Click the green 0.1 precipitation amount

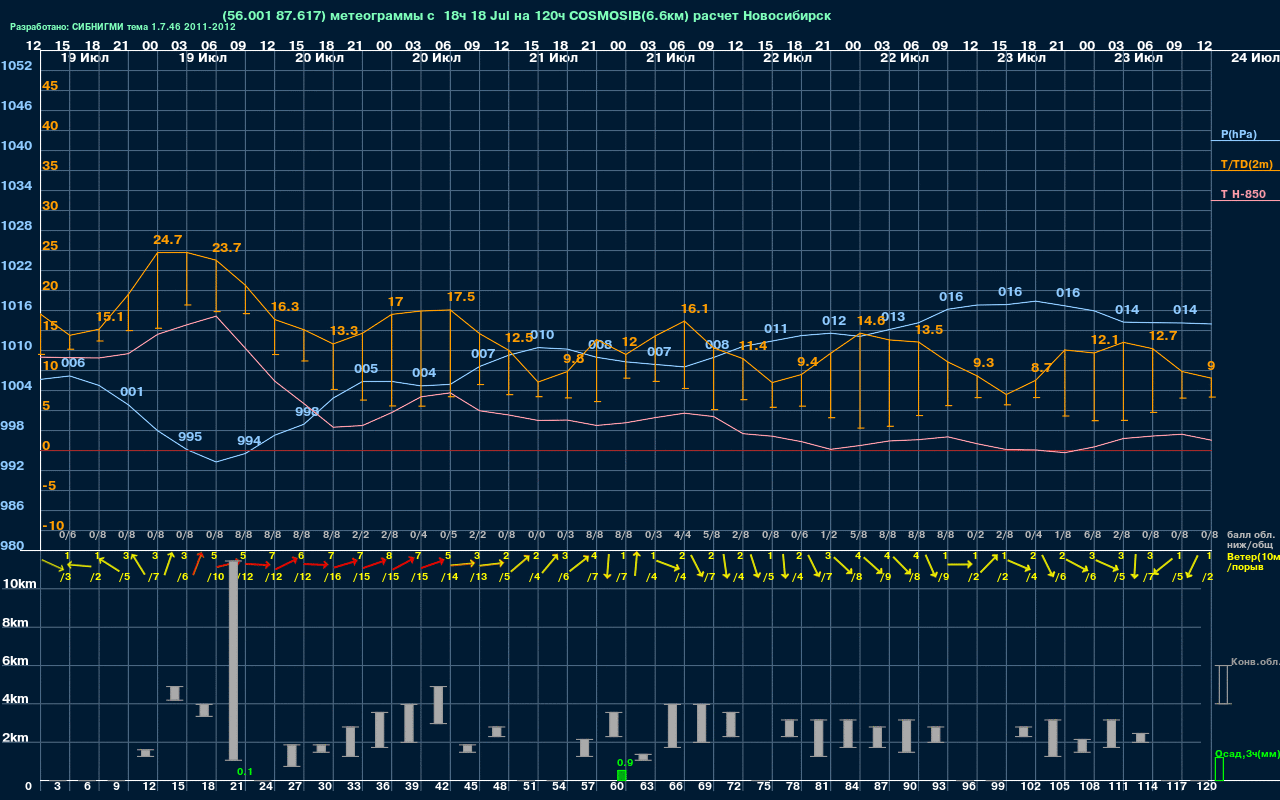click(x=245, y=771)
